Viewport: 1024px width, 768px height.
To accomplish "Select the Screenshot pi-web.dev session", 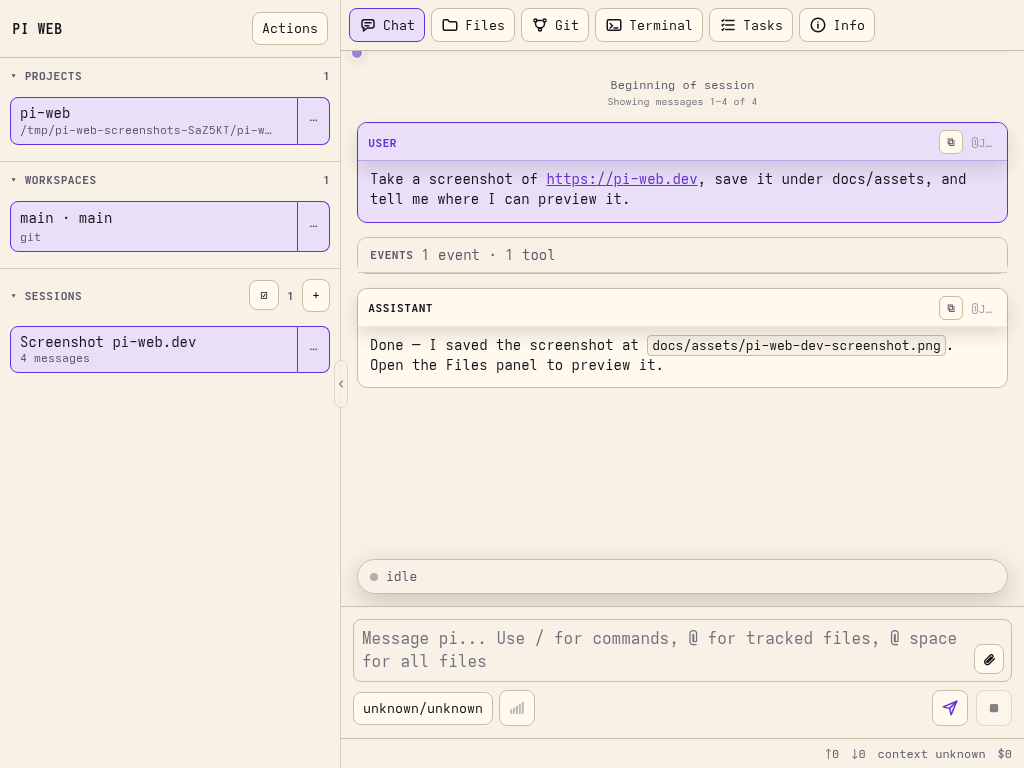I will click(x=154, y=349).
